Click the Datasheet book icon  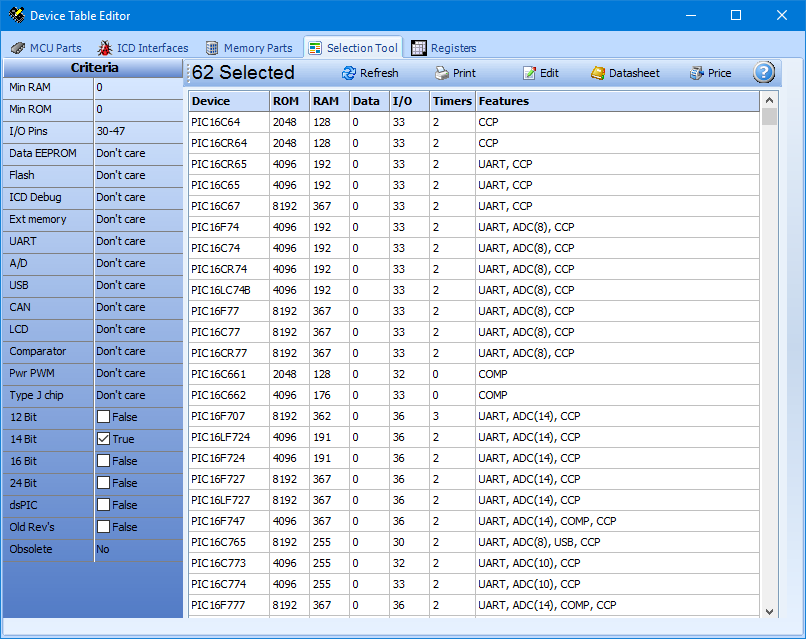tap(597, 74)
